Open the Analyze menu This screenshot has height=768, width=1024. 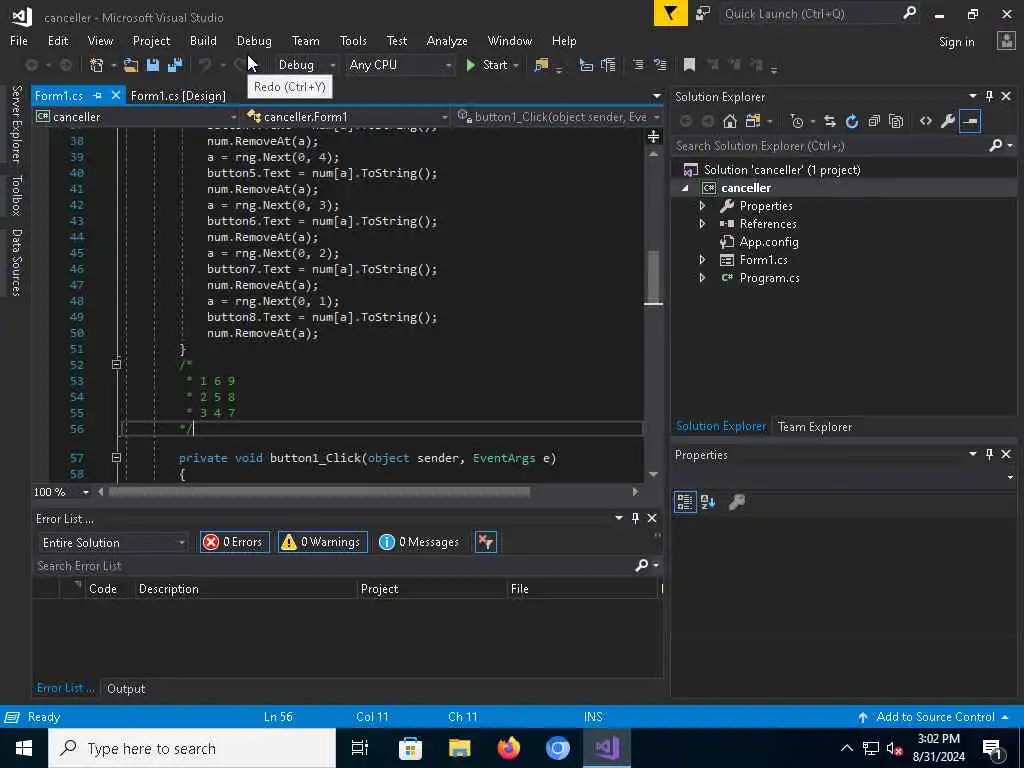point(447,40)
